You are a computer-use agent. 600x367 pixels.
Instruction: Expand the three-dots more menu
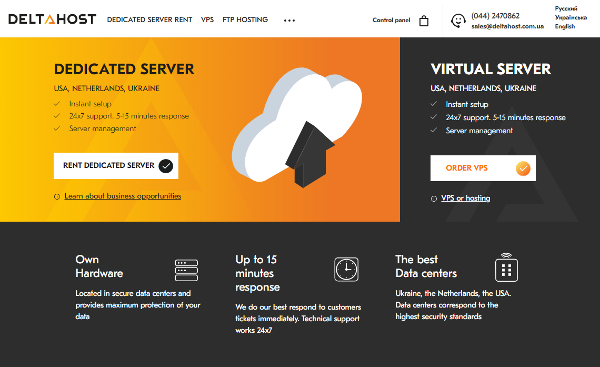click(x=289, y=20)
